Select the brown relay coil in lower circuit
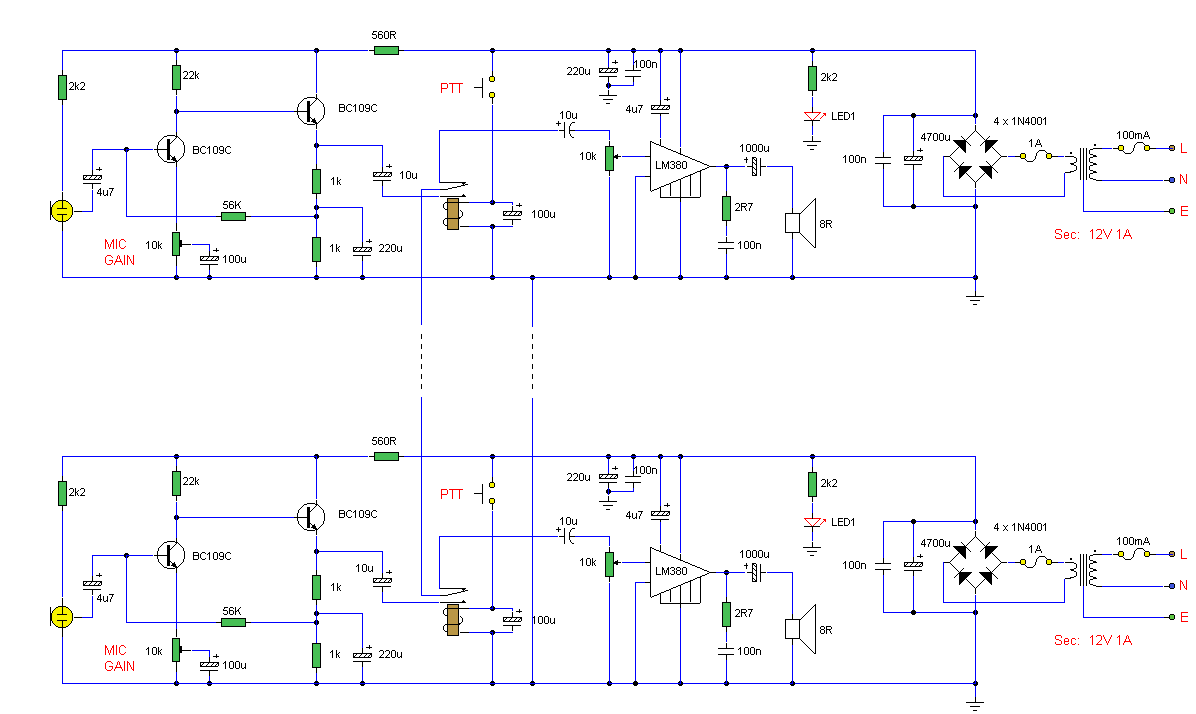 (452, 620)
